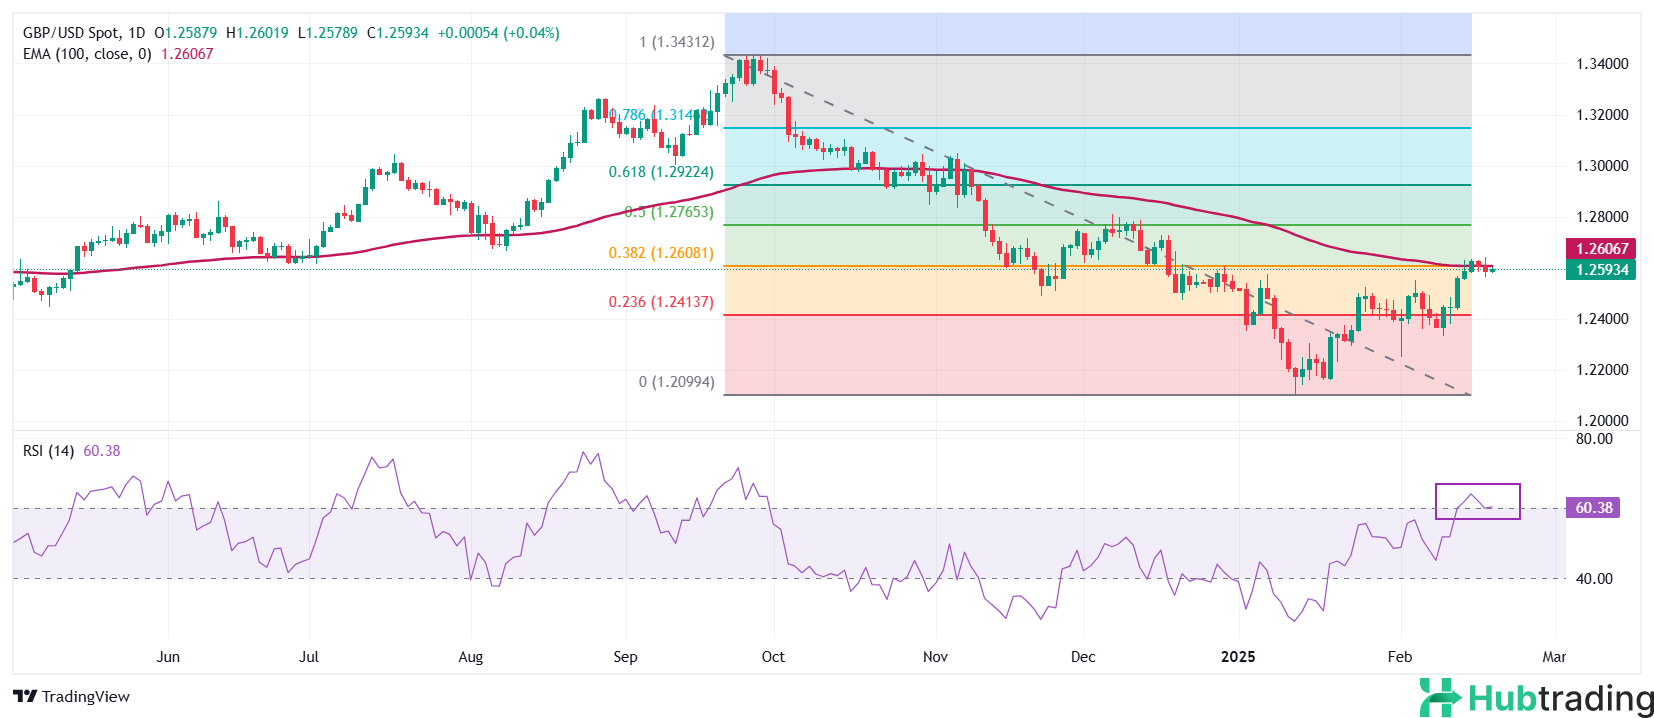Viewport: 1654px width, 718px height.
Task: Click the red EMA price tag 1.26067
Action: 1601,249
